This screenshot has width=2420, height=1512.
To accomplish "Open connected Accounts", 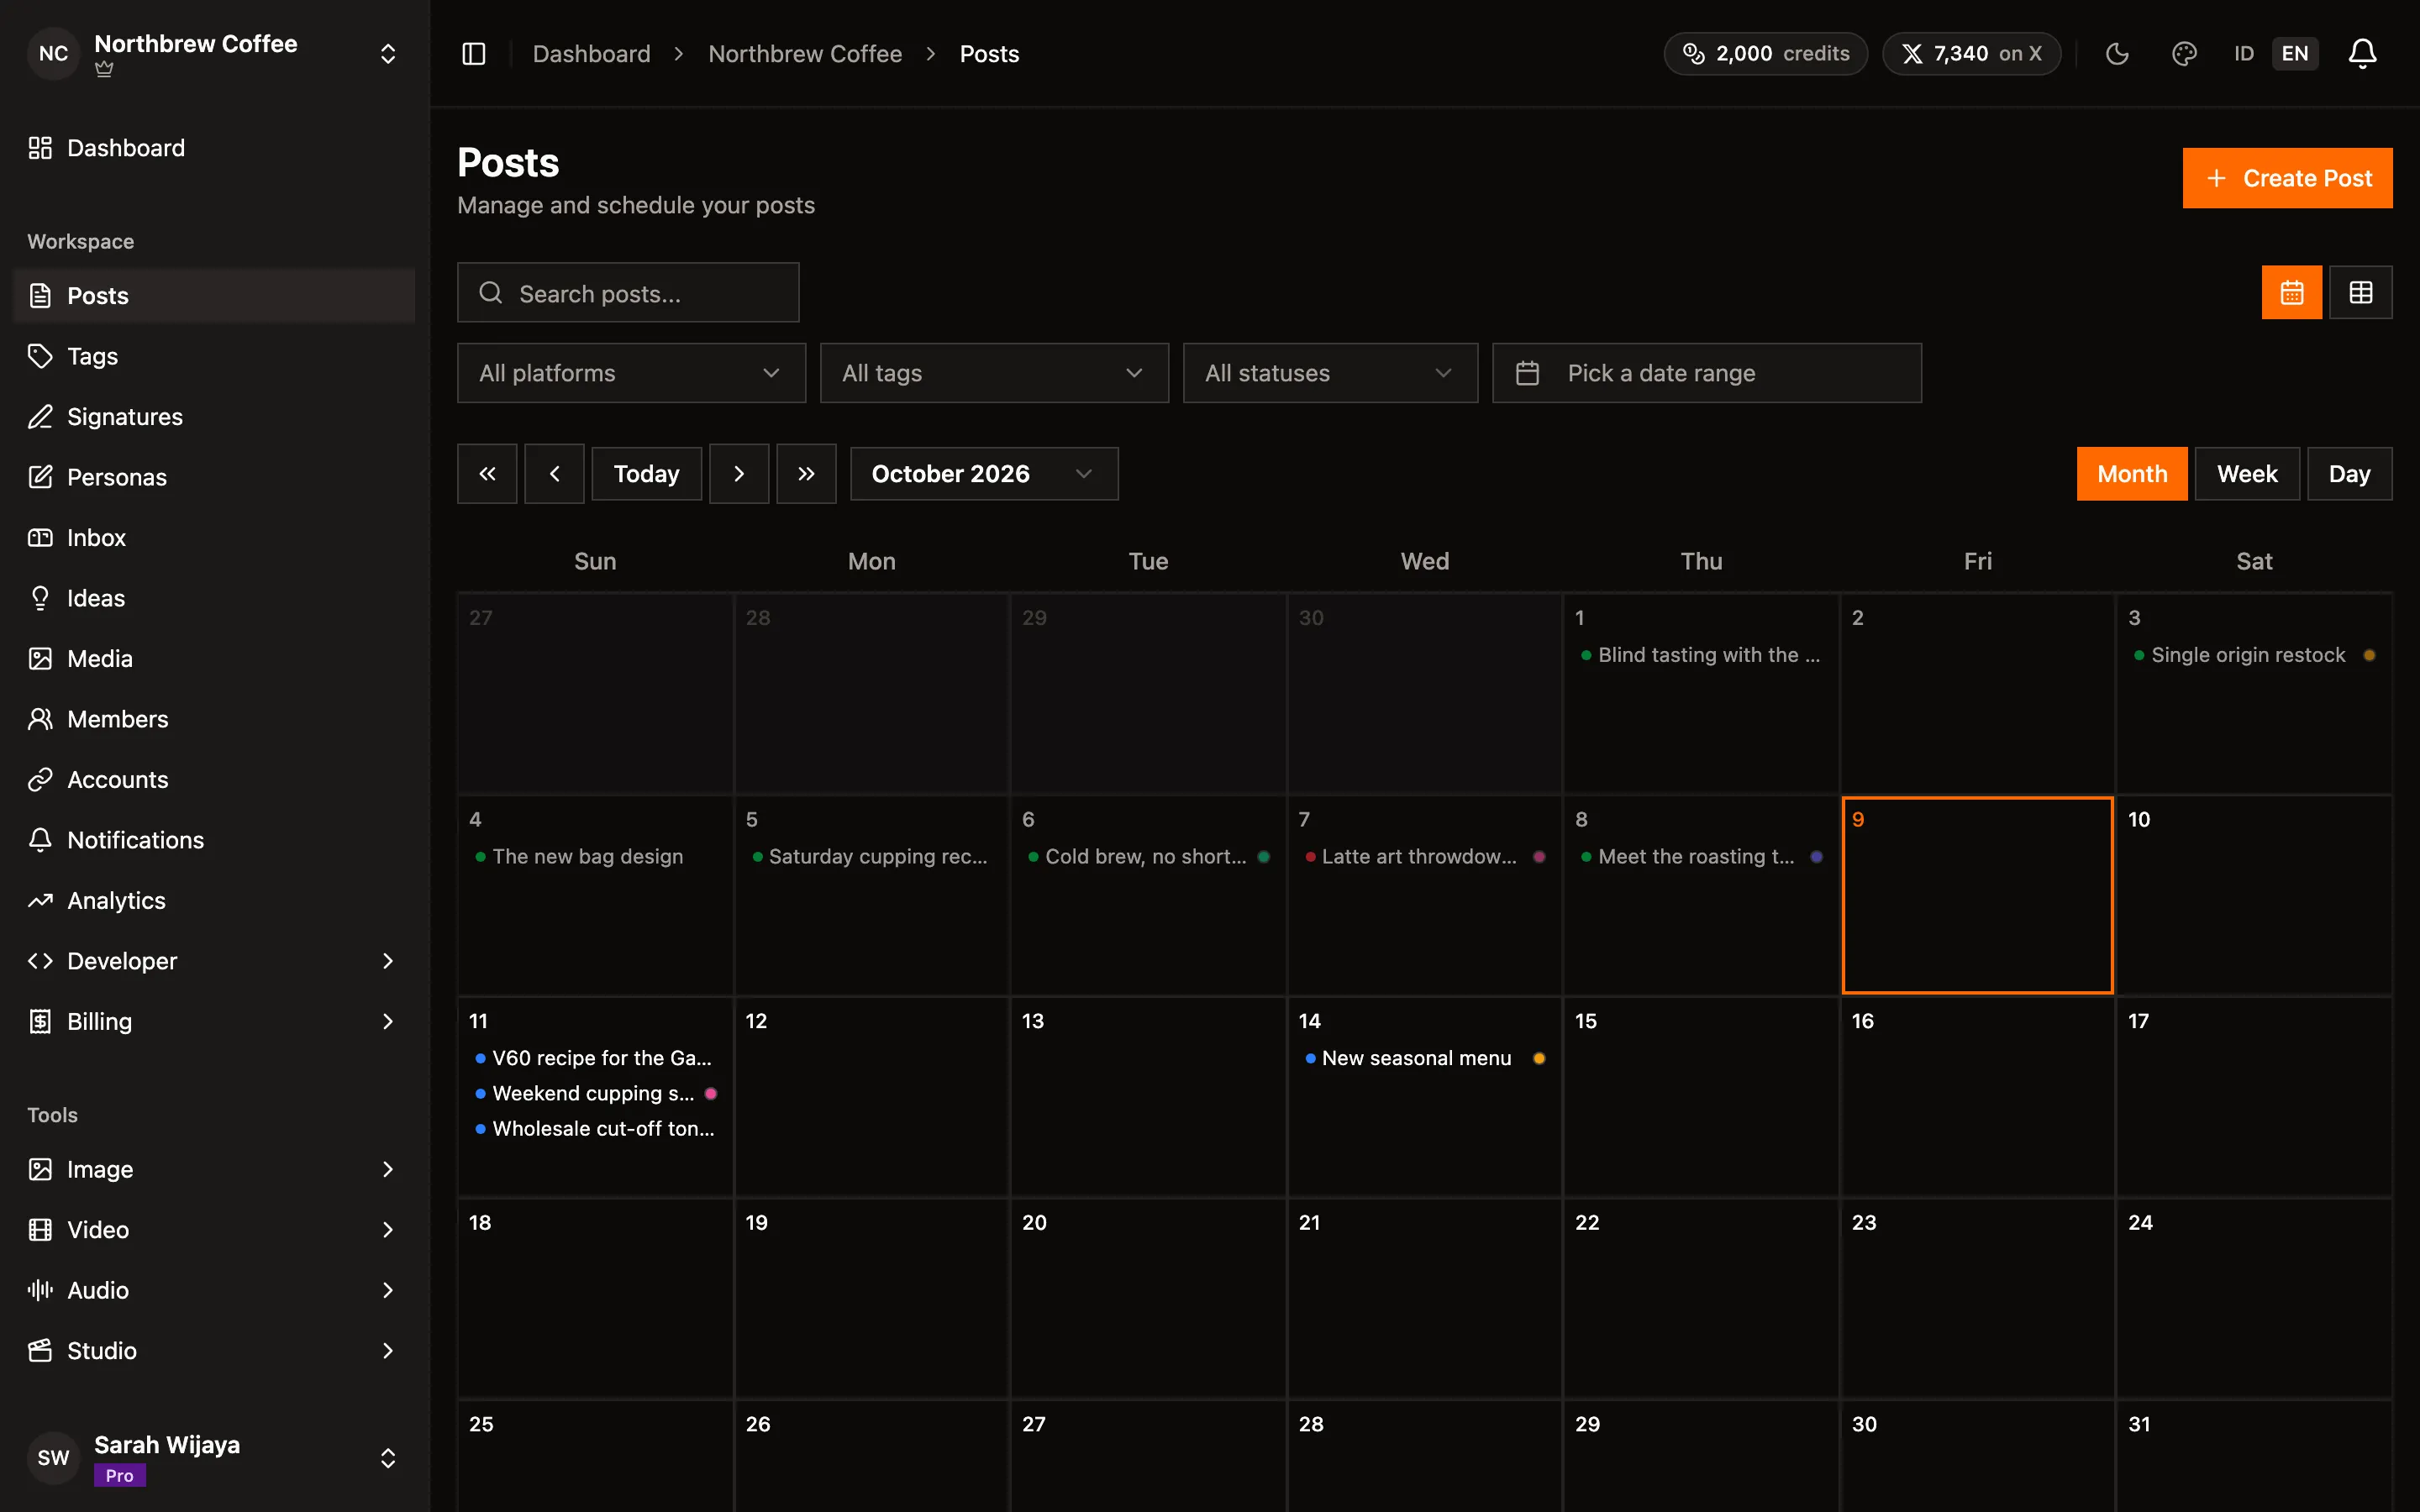I will (x=214, y=780).
